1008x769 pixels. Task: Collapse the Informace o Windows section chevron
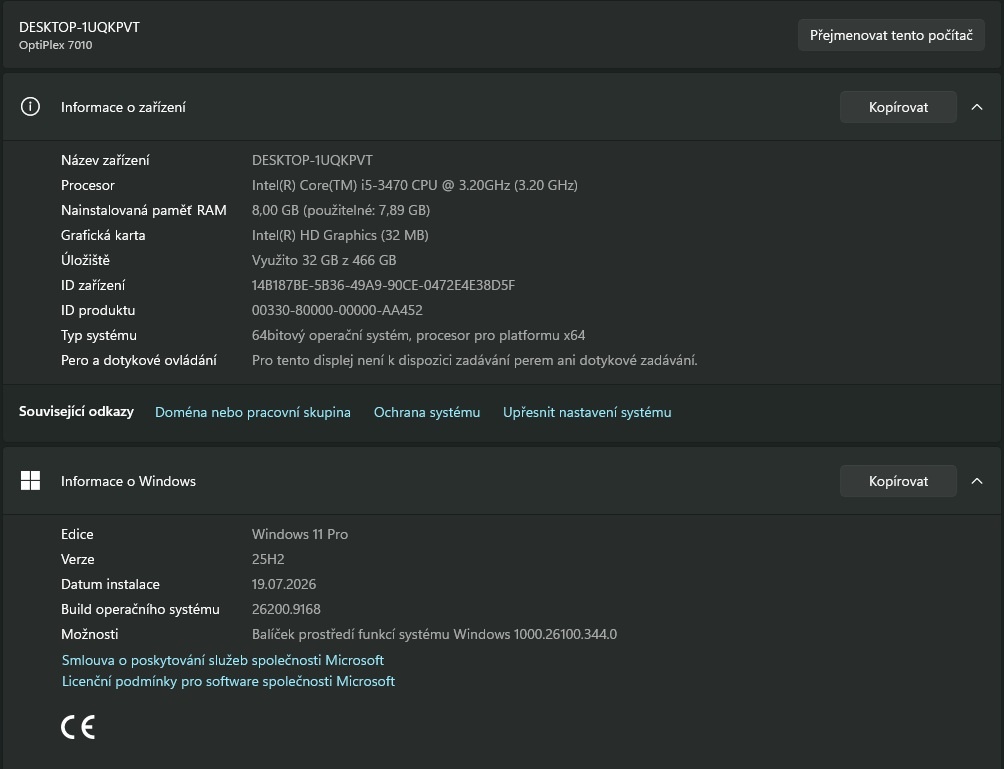pos(976,481)
